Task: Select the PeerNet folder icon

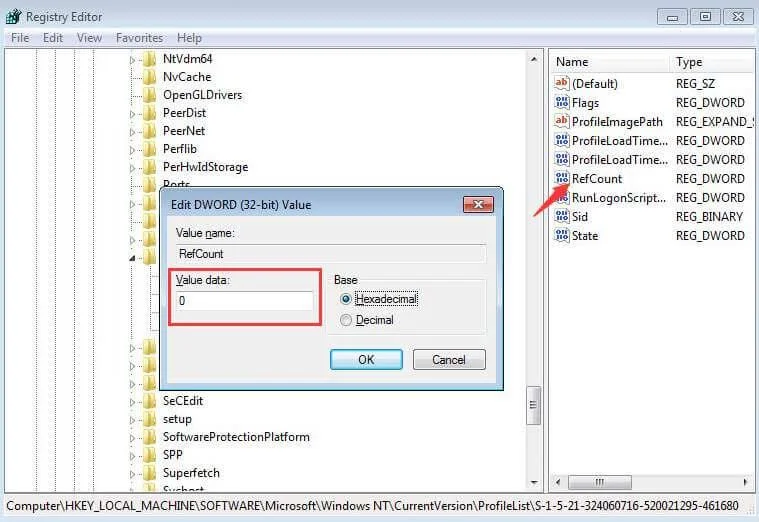Action: tap(150, 131)
